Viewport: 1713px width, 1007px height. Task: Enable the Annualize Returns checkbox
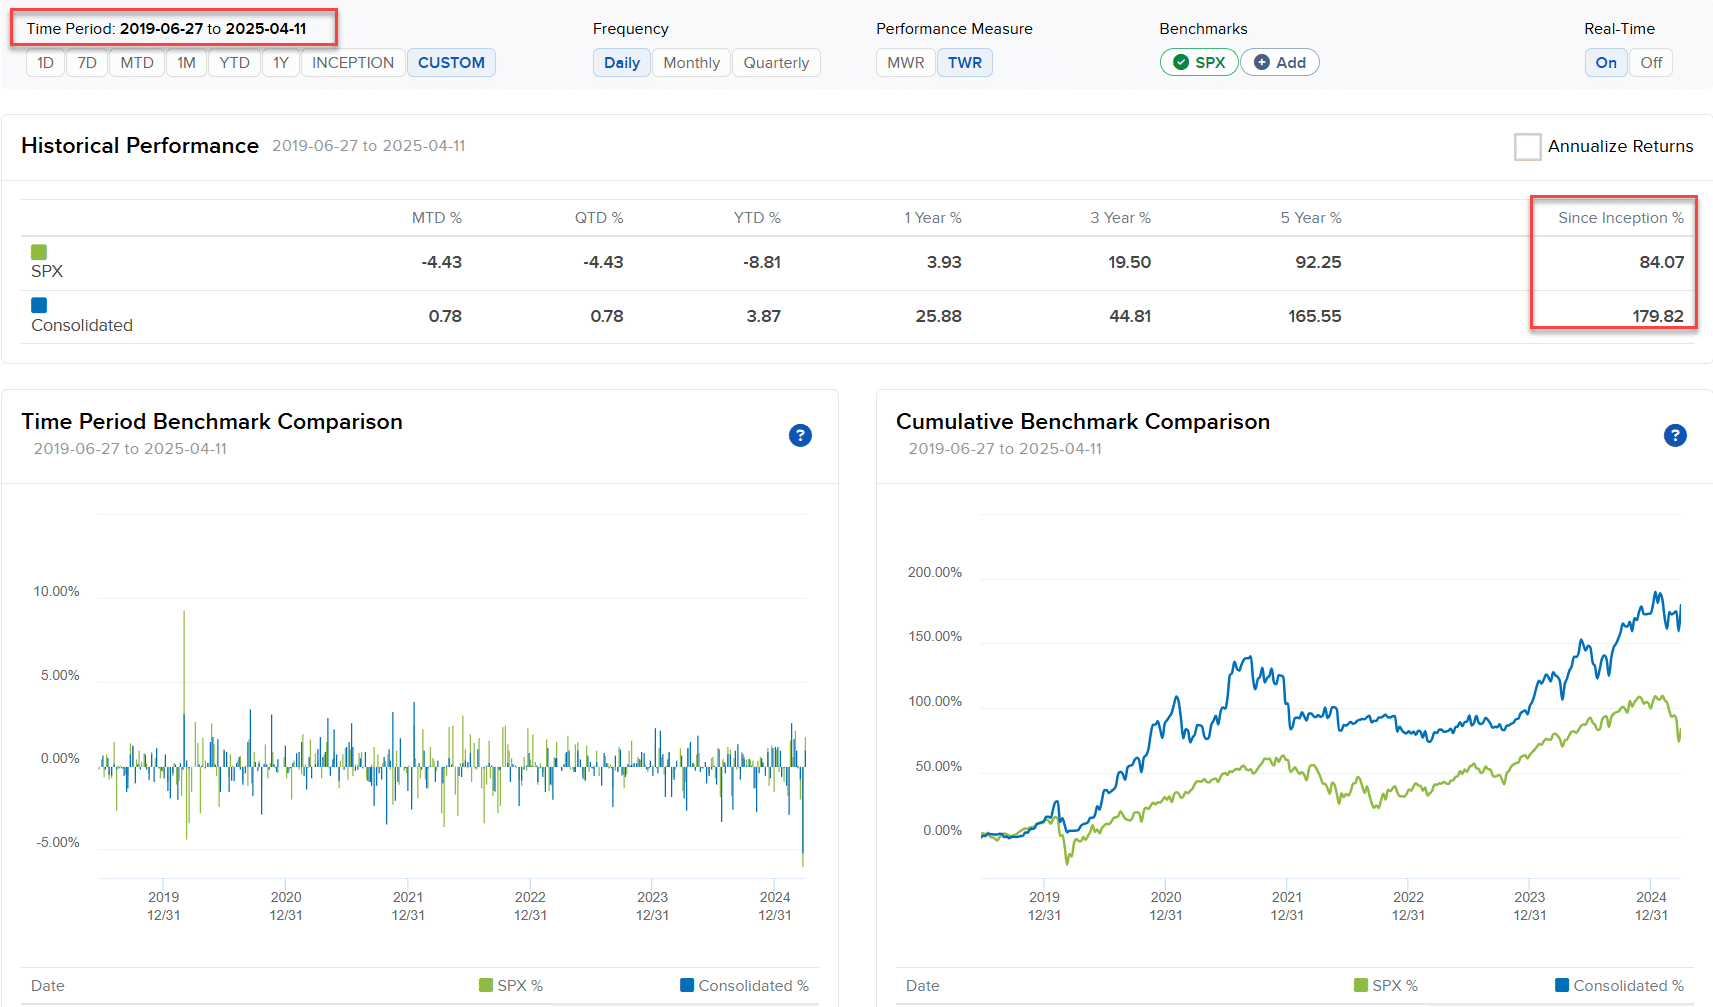coord(1527,147)
